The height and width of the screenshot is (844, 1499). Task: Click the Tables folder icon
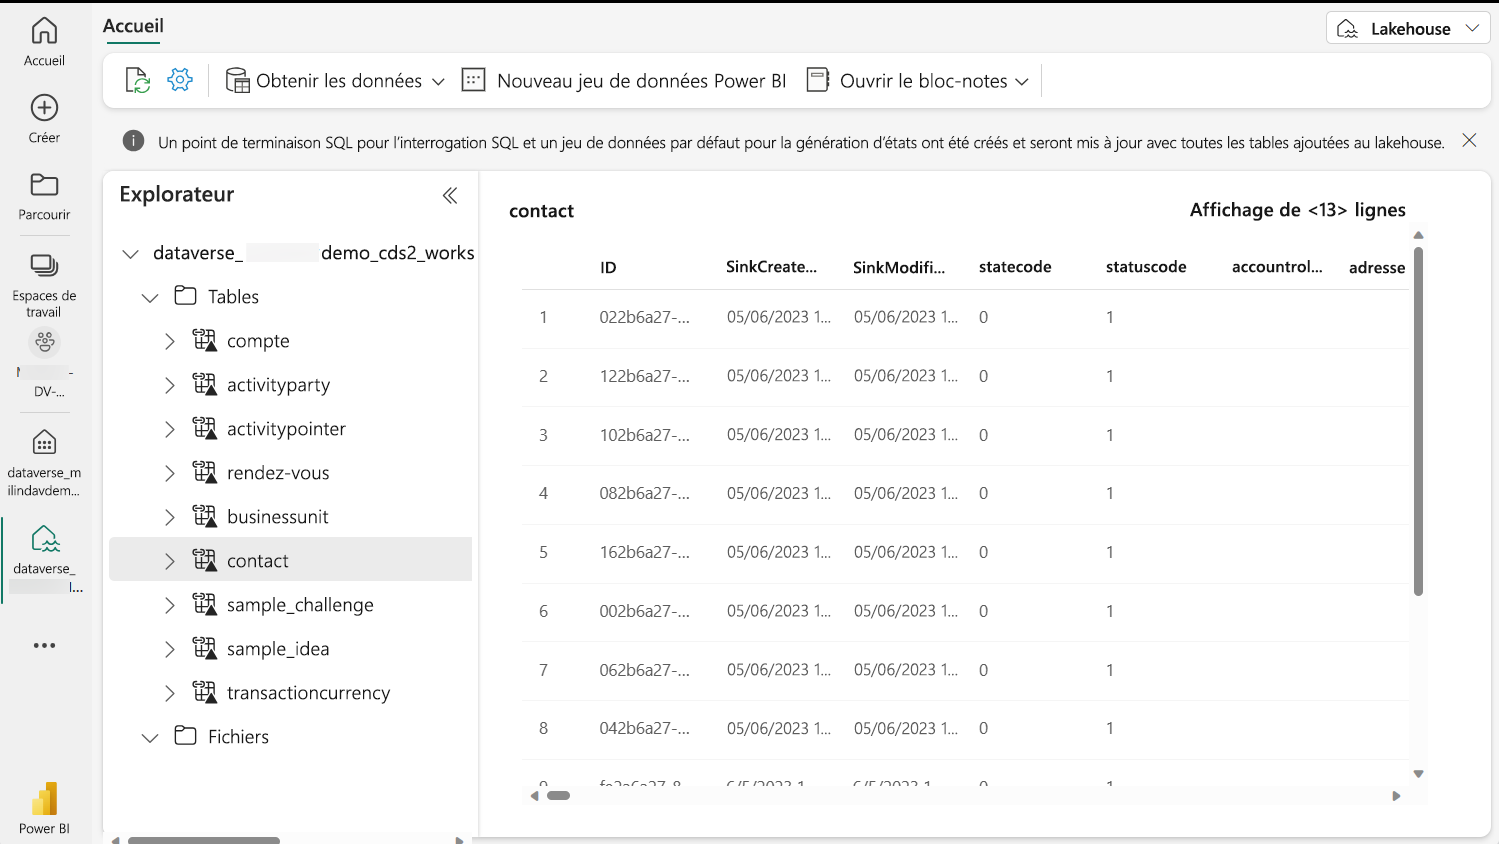(x=186, y=295)
